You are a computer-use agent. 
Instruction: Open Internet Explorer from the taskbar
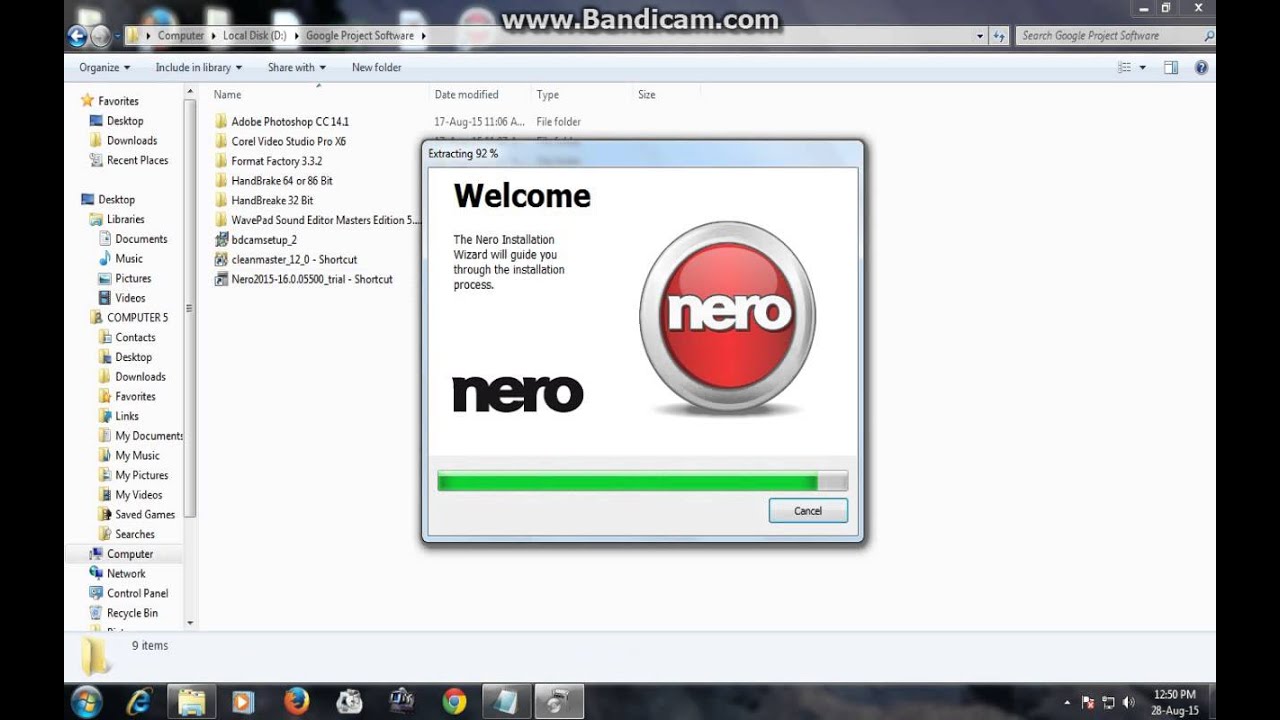(139, 701)
